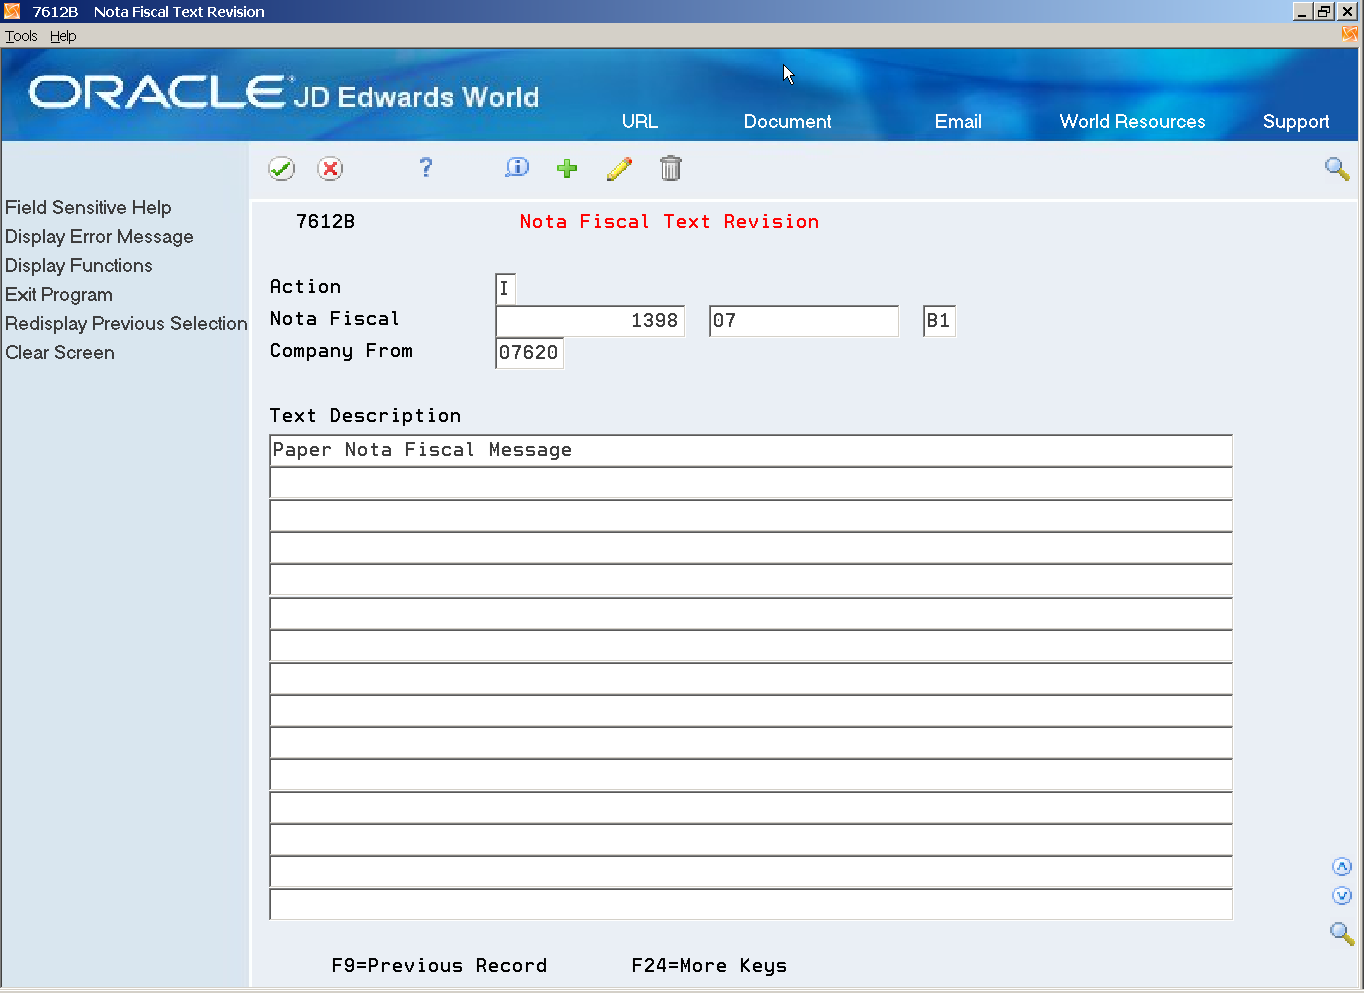Image resolution: width=1364 pixels, height=993 pixels.
Task: Click the Nota Fiscal field showing B1
Action: (x=939, y=321)
